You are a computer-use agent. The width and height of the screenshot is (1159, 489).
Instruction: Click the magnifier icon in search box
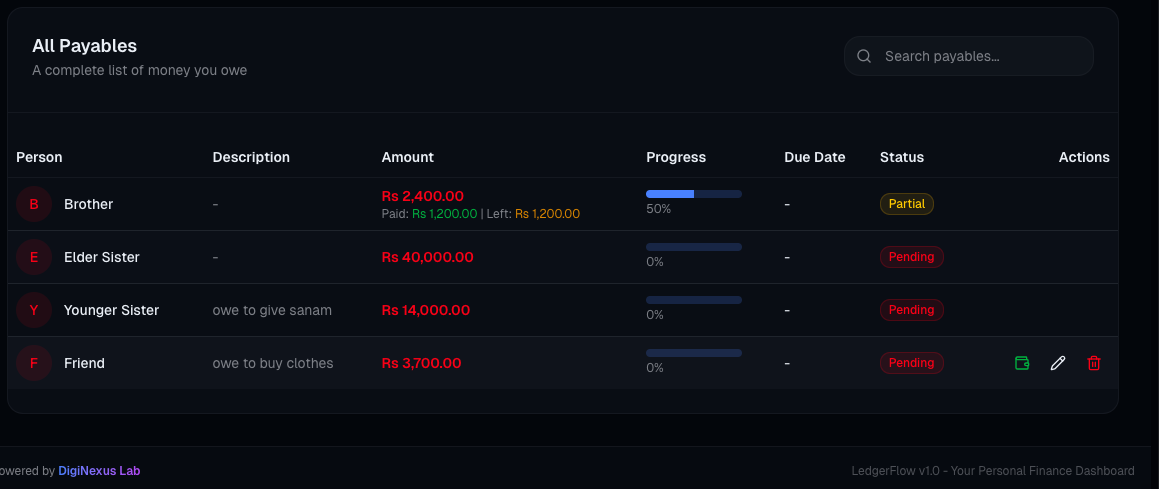click(x=864, y=56)
